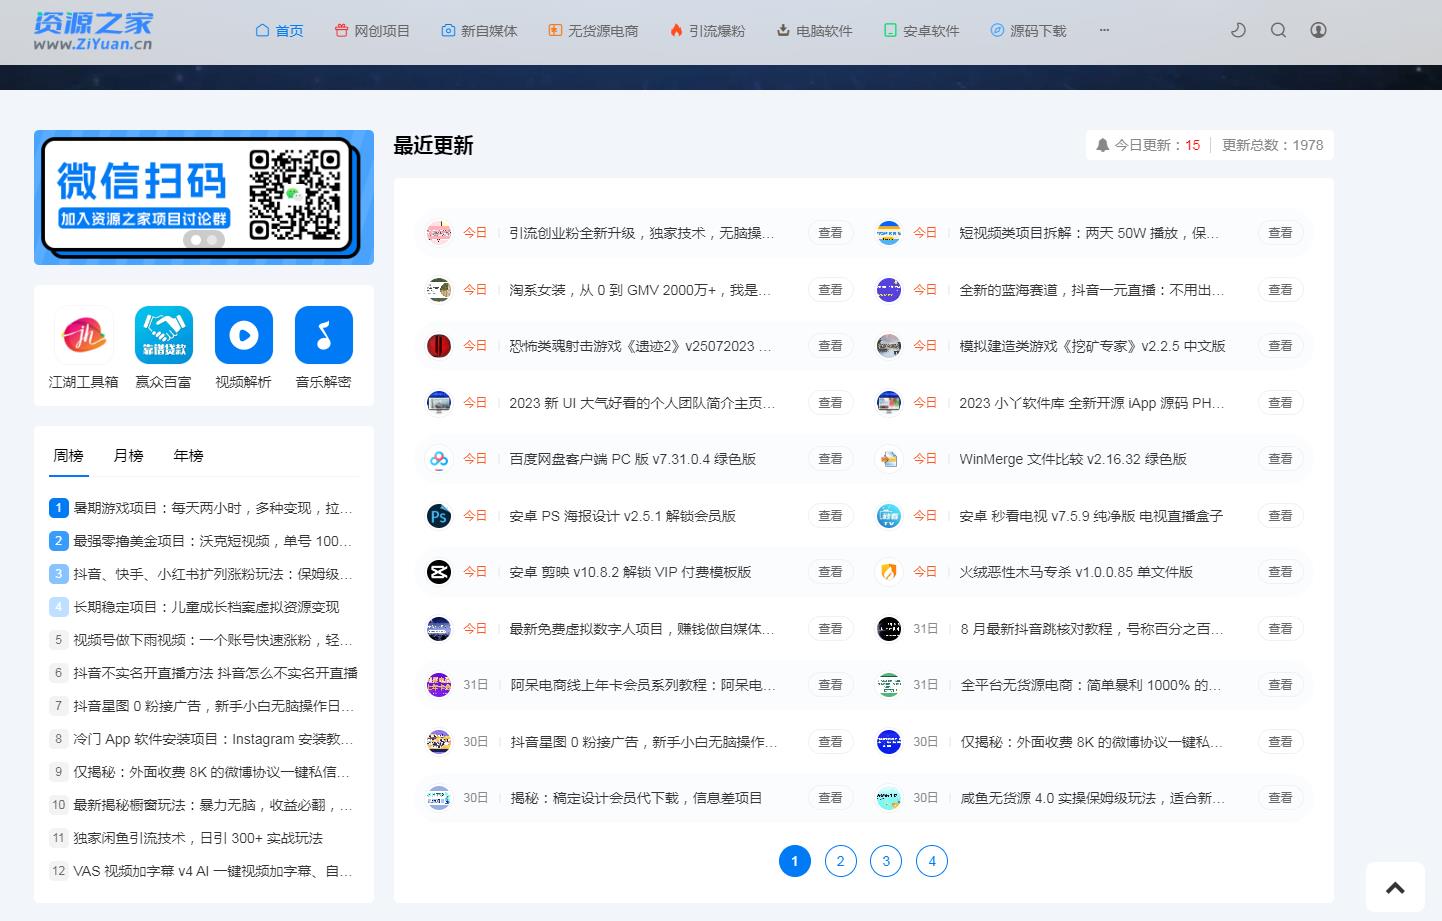
Task: Click the 剪映 avatar icon
Action: (438, 572)
